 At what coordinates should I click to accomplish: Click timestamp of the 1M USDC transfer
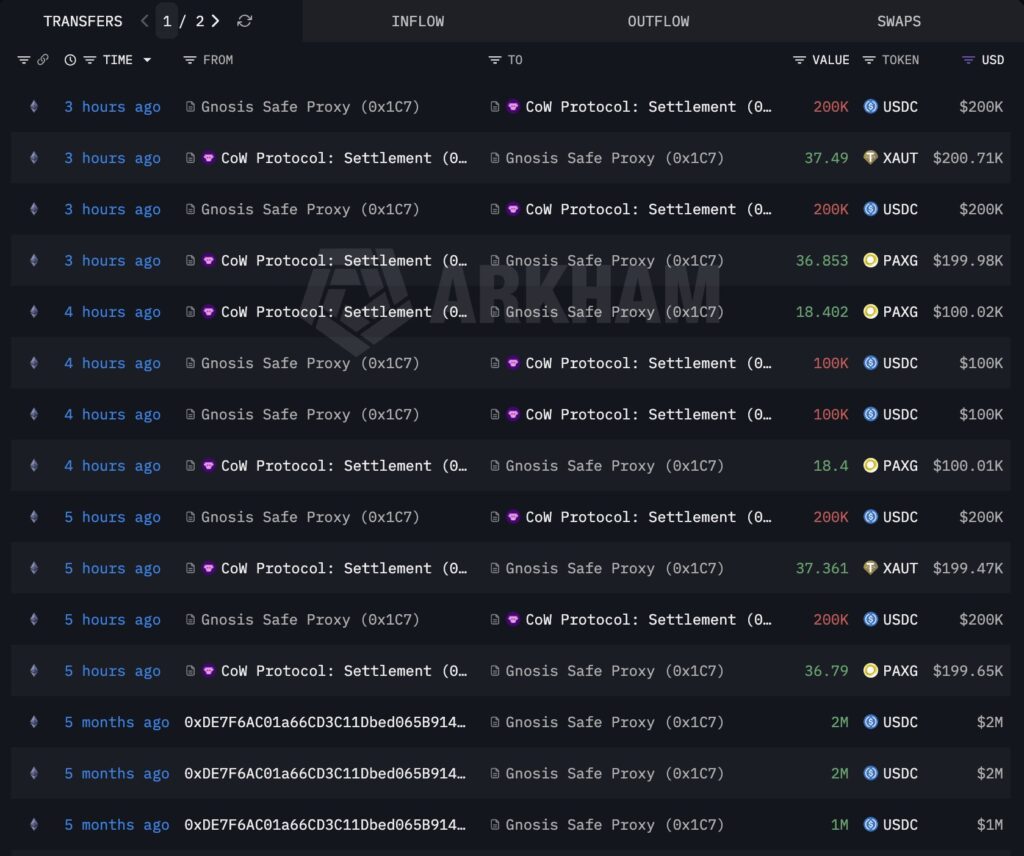[x=117, y=825]
